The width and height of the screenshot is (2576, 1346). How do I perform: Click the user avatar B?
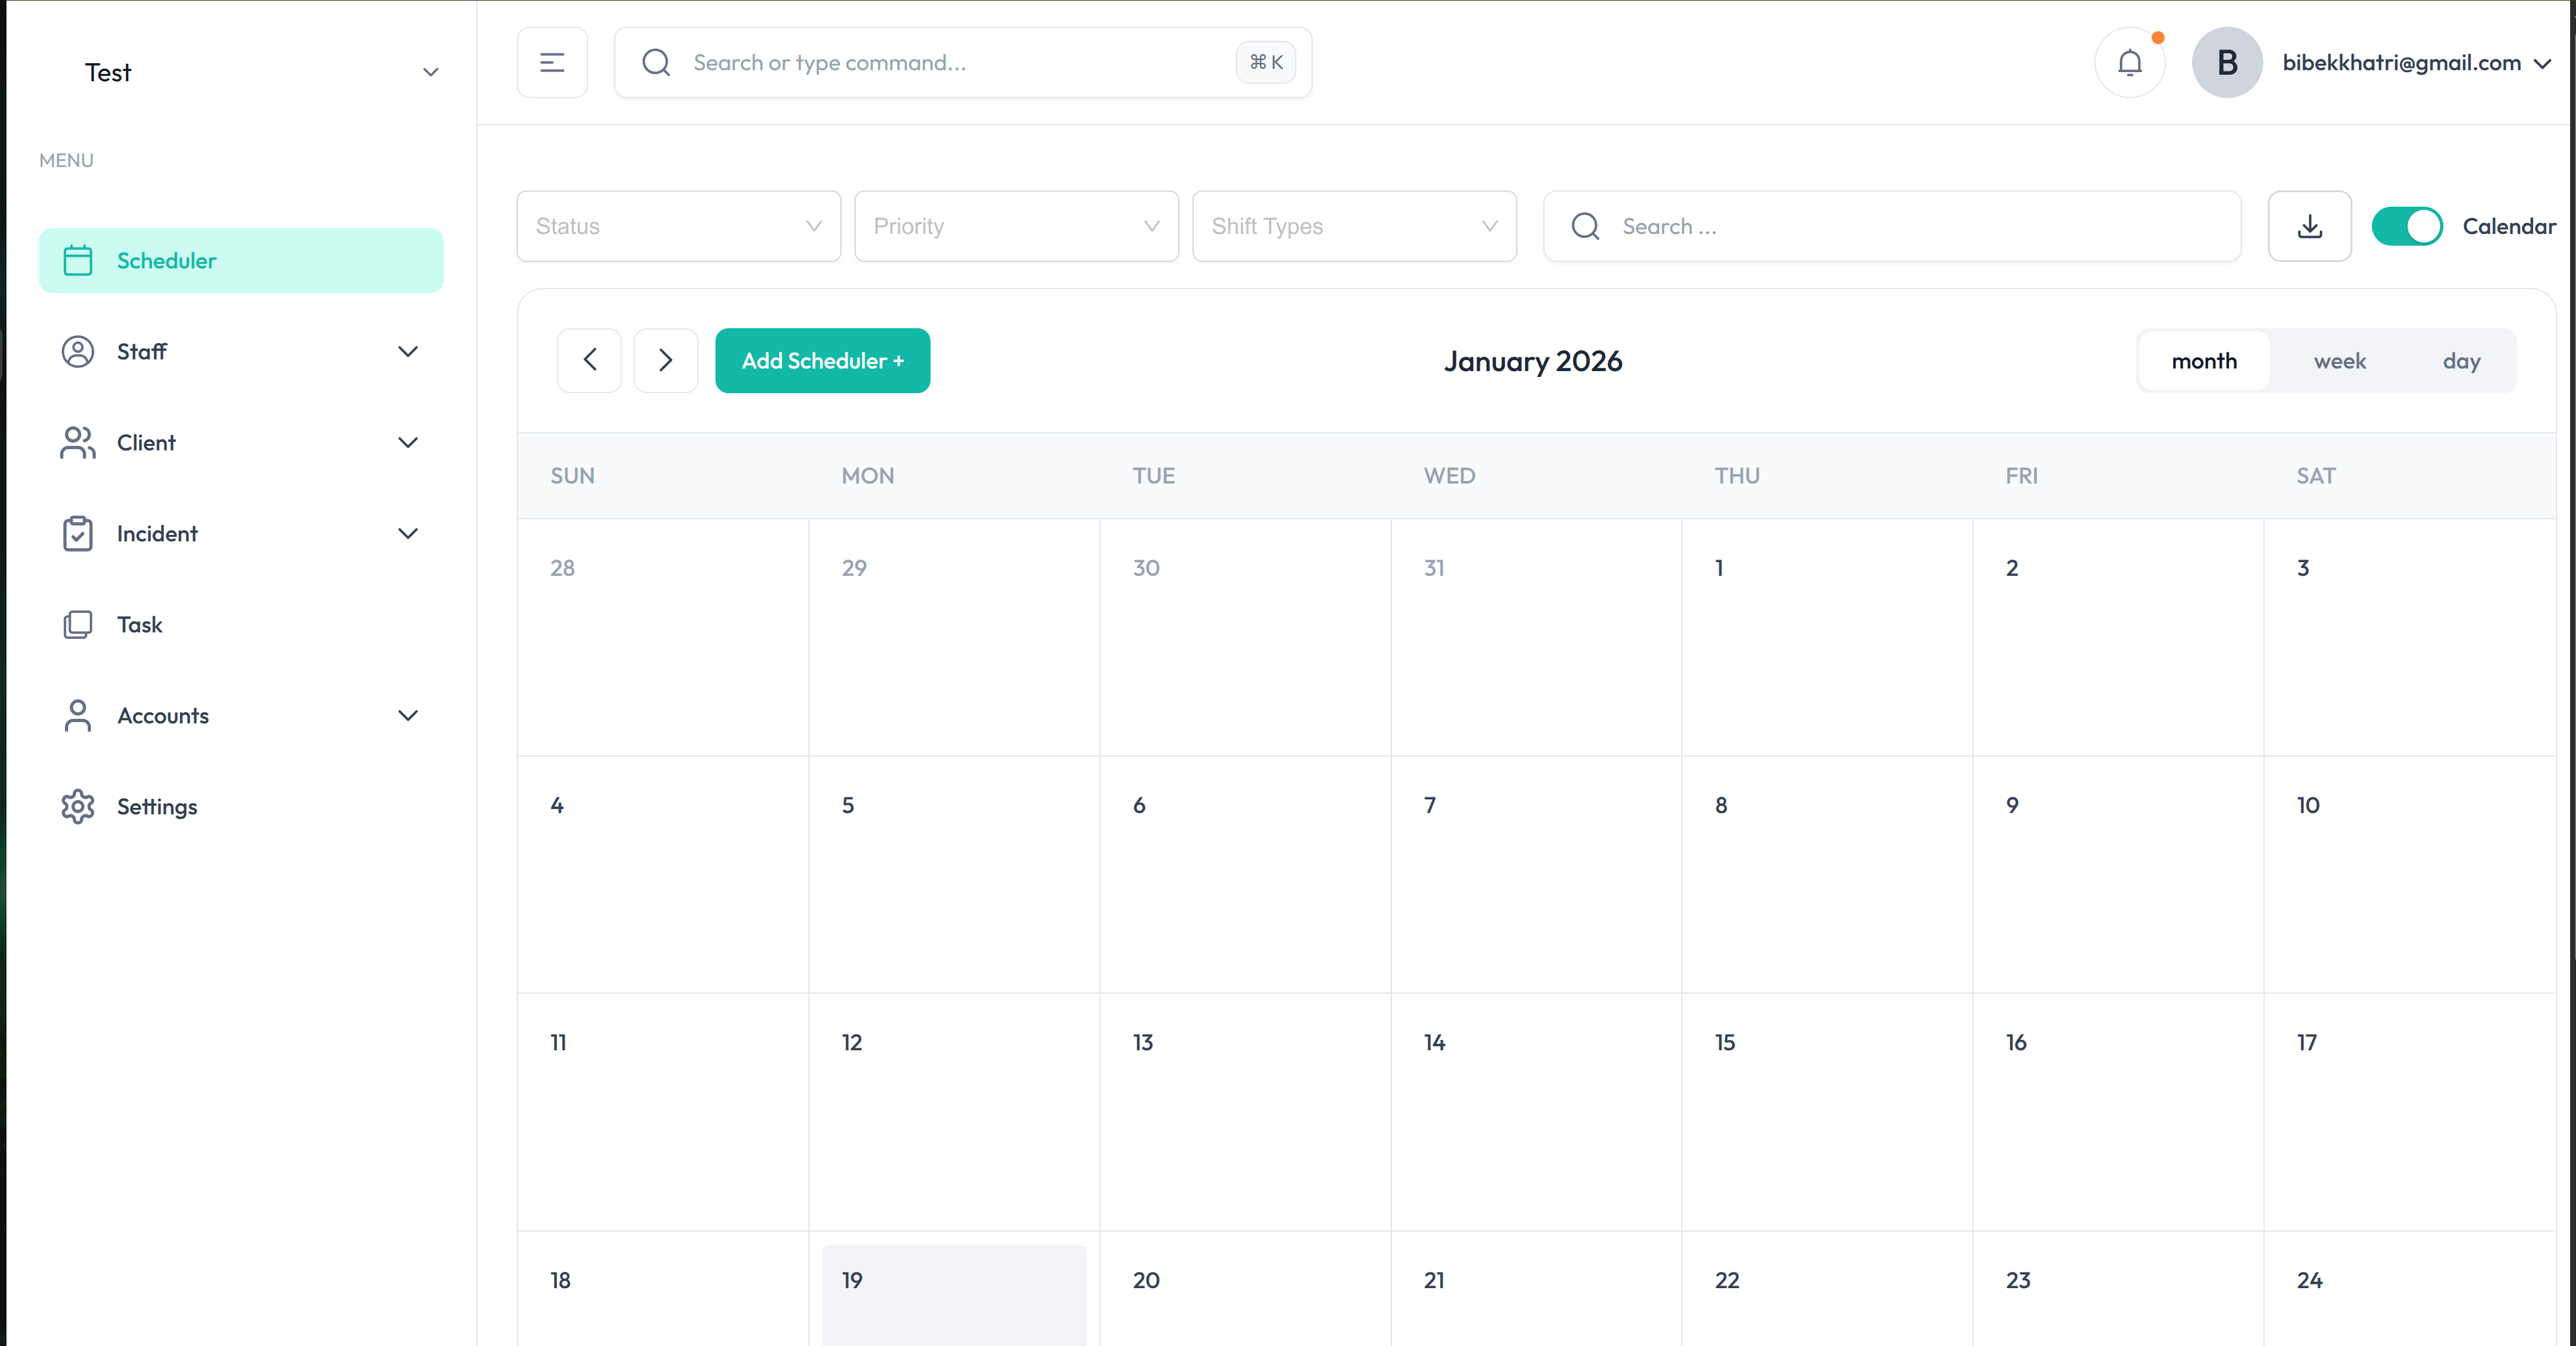coord(2226,63)
